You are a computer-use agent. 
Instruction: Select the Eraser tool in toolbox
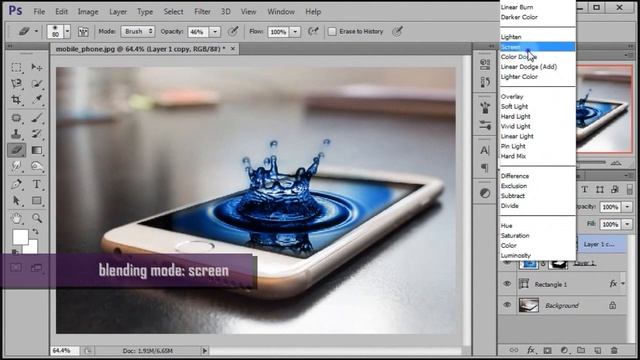click(x=16, y=150)
